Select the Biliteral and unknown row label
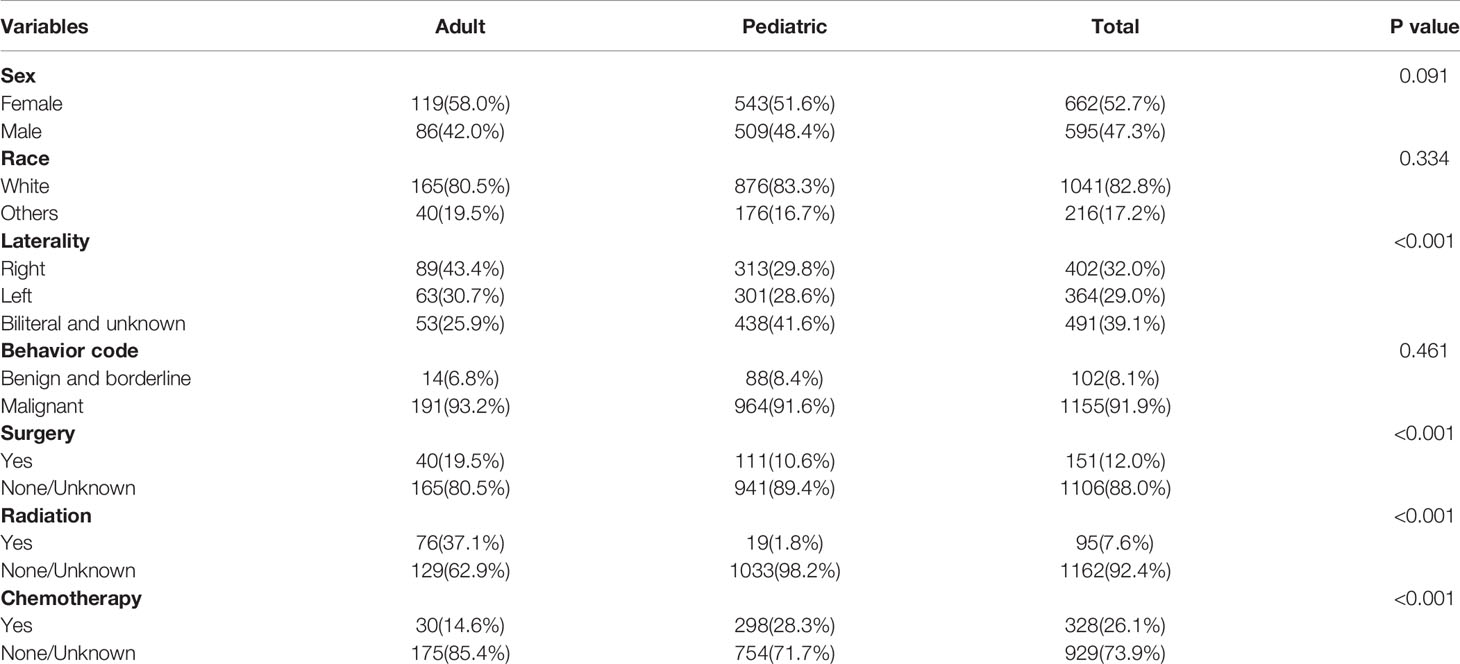This screenshot has width=1460, height=664. pos(93,323)
